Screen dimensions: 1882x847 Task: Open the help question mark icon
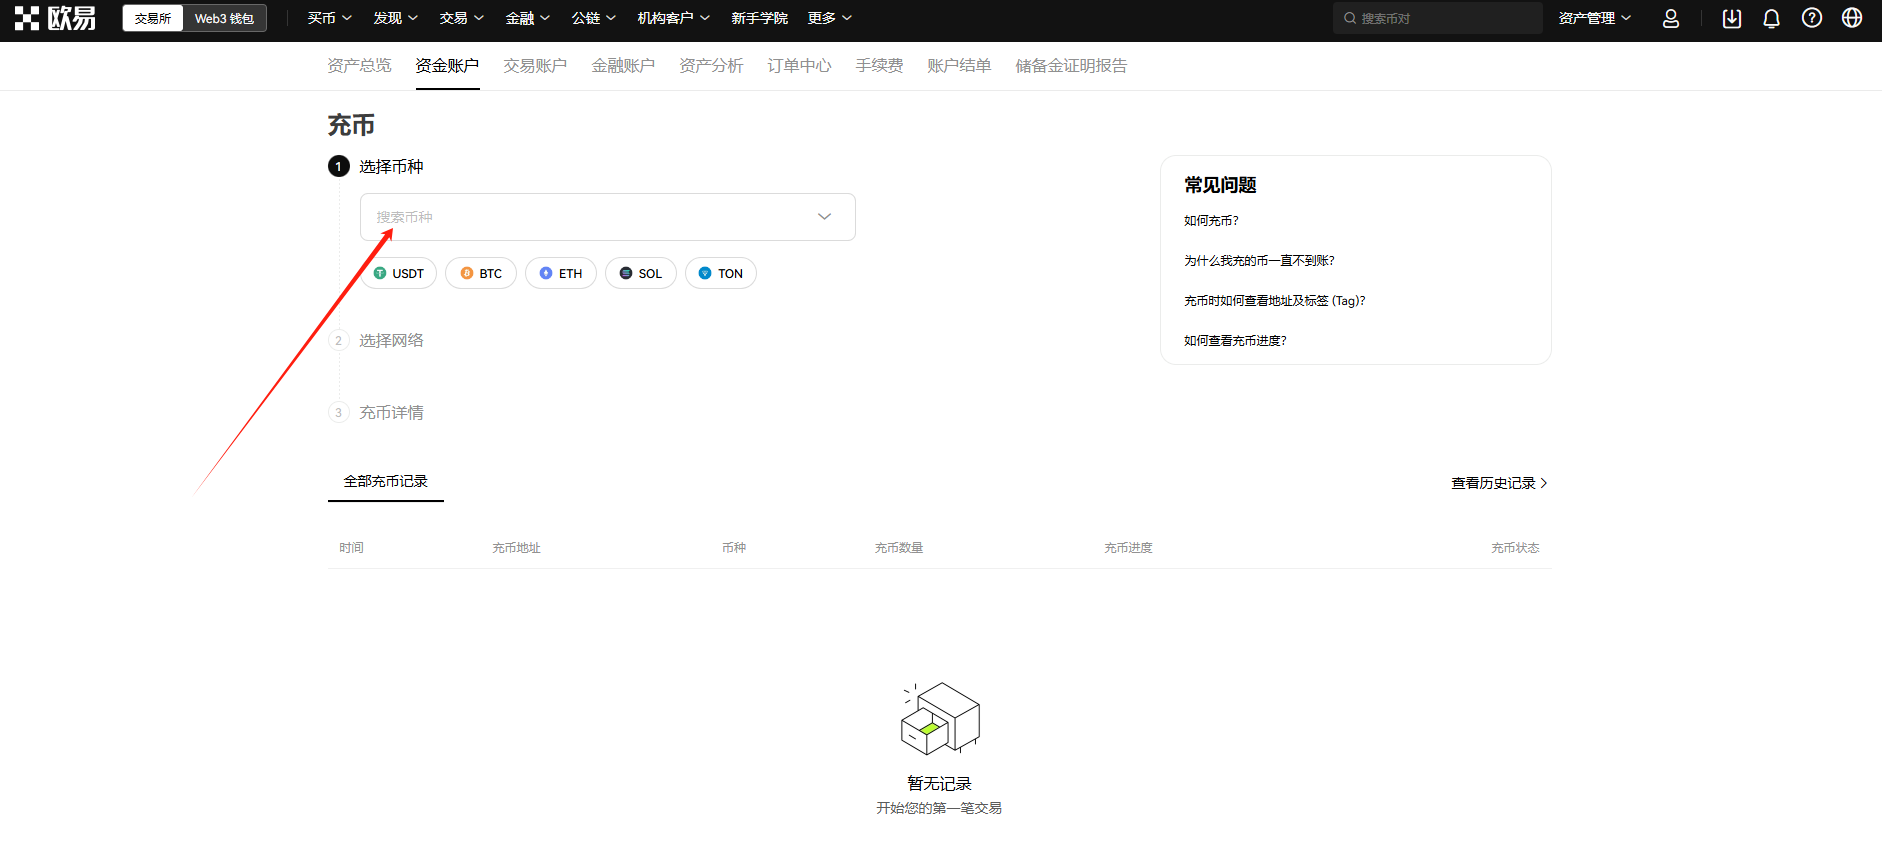tap(1811, 18)
